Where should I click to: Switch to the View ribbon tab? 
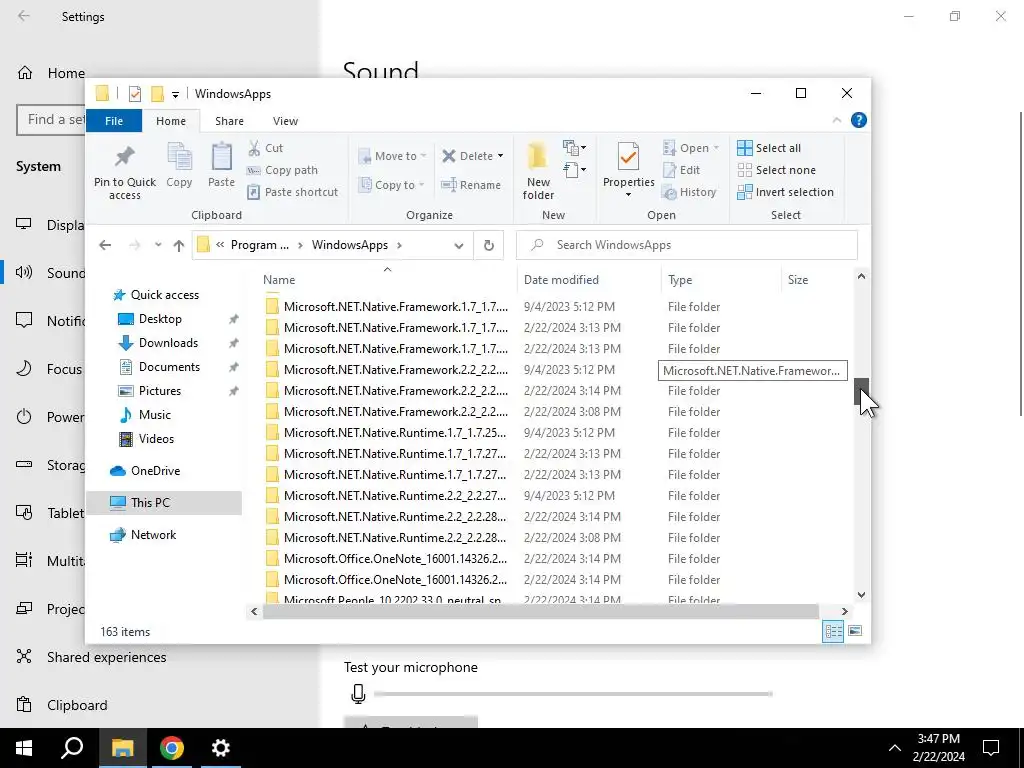pyautogui.click(x=285, y=121)
